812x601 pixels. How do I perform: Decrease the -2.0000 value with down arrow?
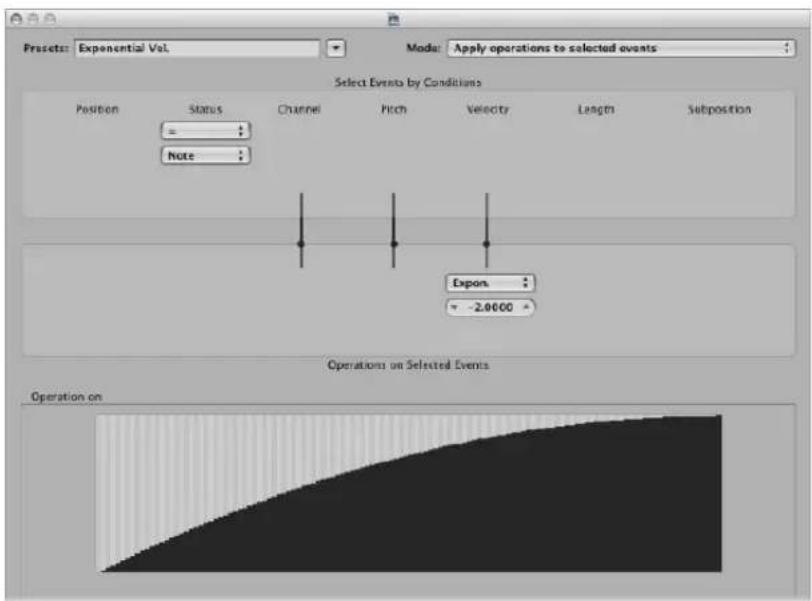pyautogui.click(x=454, y=307)
